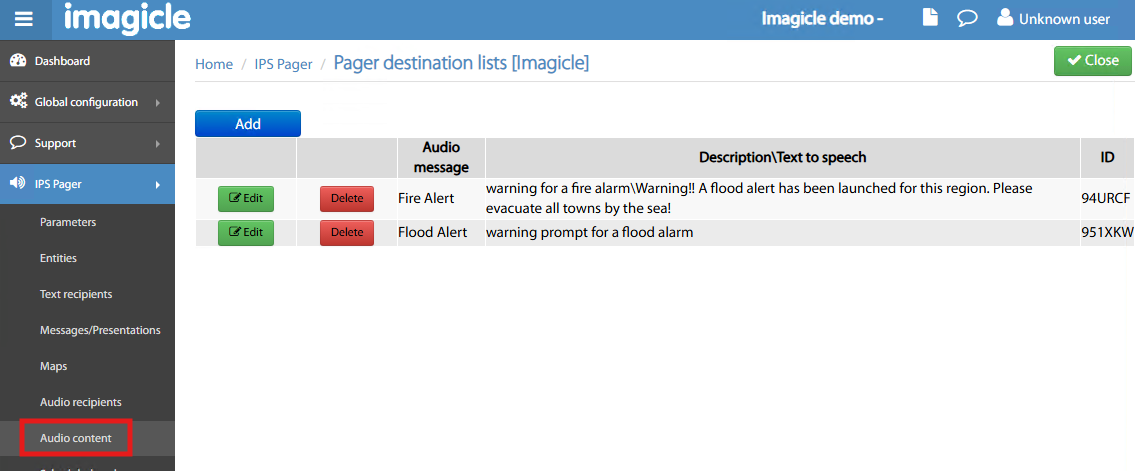Screen dimensions: 1135x471
Task: Click the green Close button
Action: (x=1092, y=60)
